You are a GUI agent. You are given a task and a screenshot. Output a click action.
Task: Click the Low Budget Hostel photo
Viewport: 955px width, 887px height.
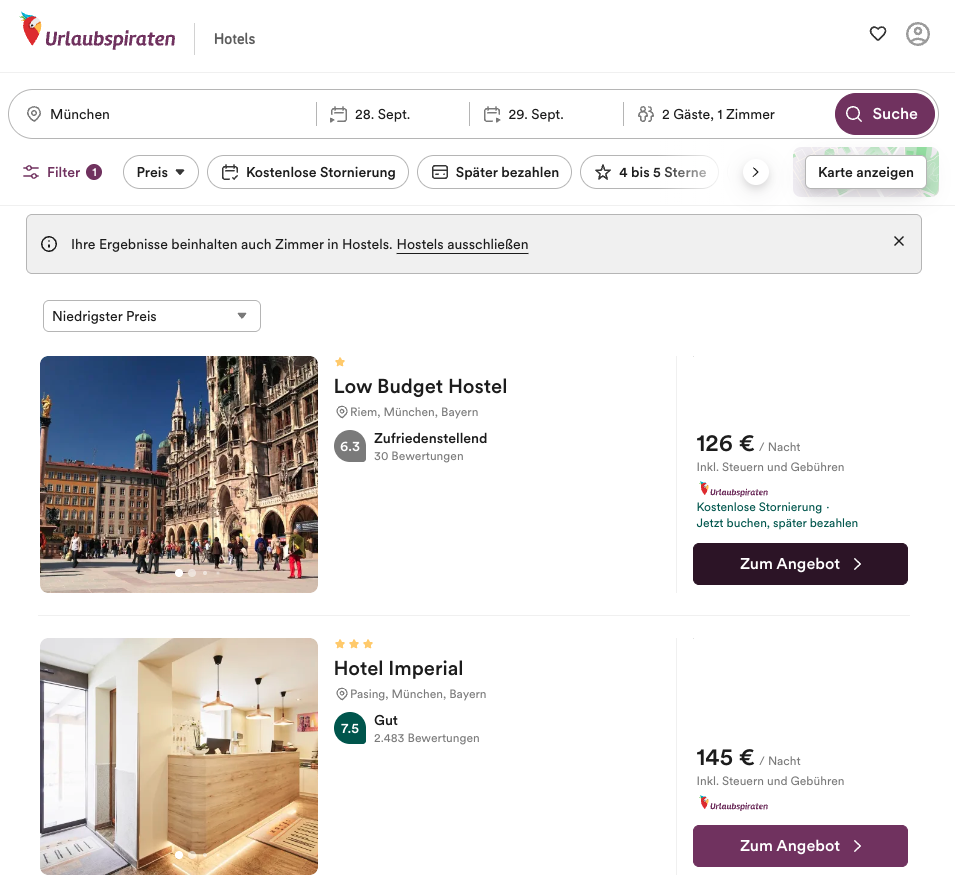coord(179,474)
